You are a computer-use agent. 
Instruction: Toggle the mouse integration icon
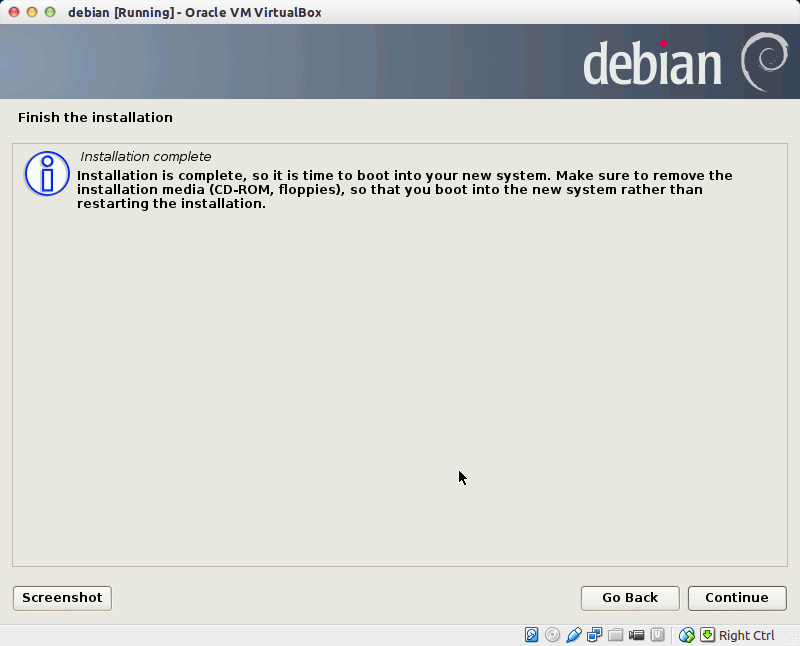coord(687,635)
